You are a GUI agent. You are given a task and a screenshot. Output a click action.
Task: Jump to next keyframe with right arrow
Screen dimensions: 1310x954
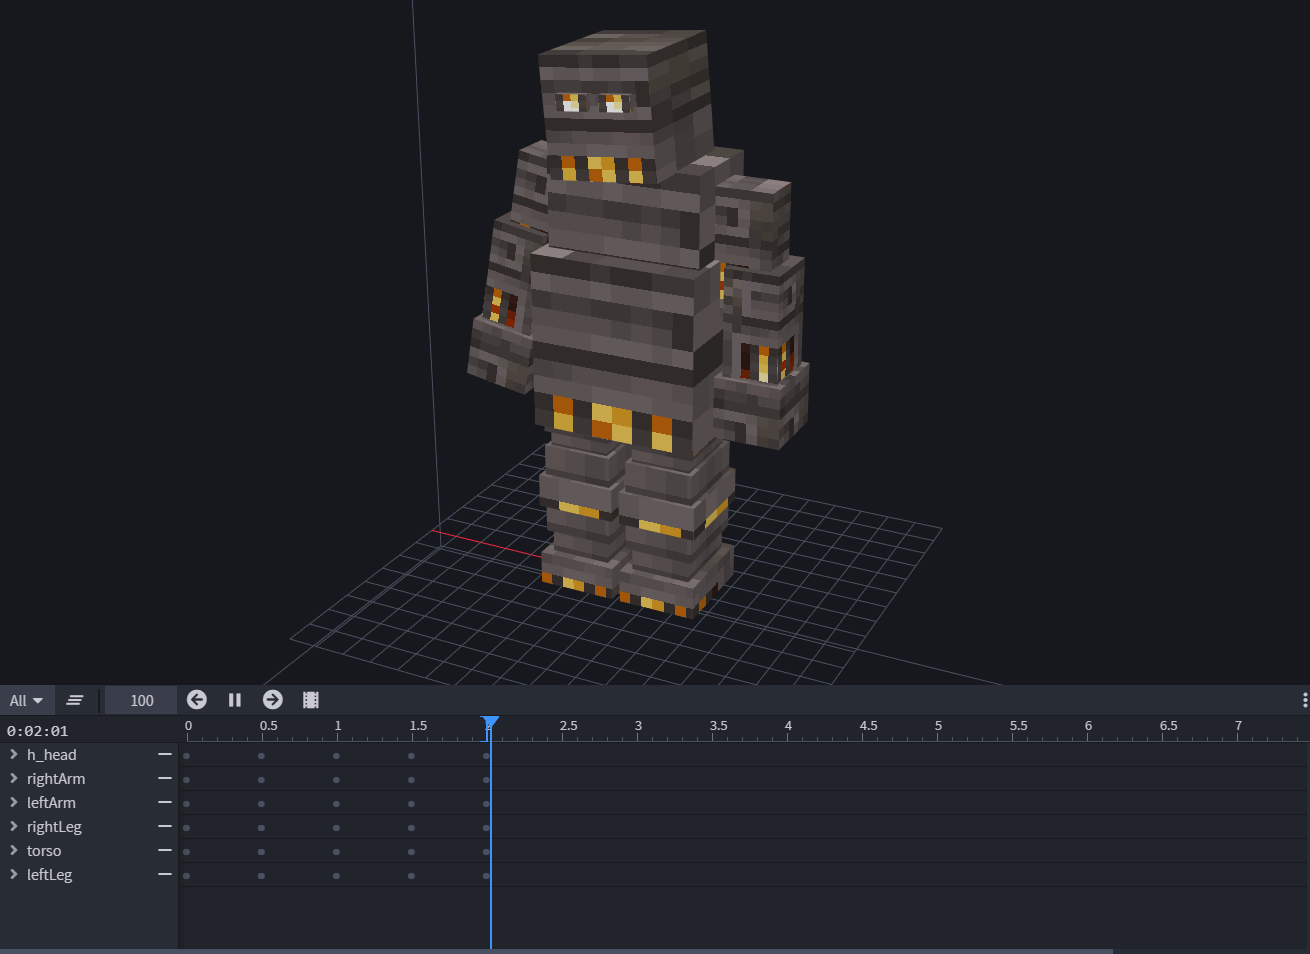point(273,700)
